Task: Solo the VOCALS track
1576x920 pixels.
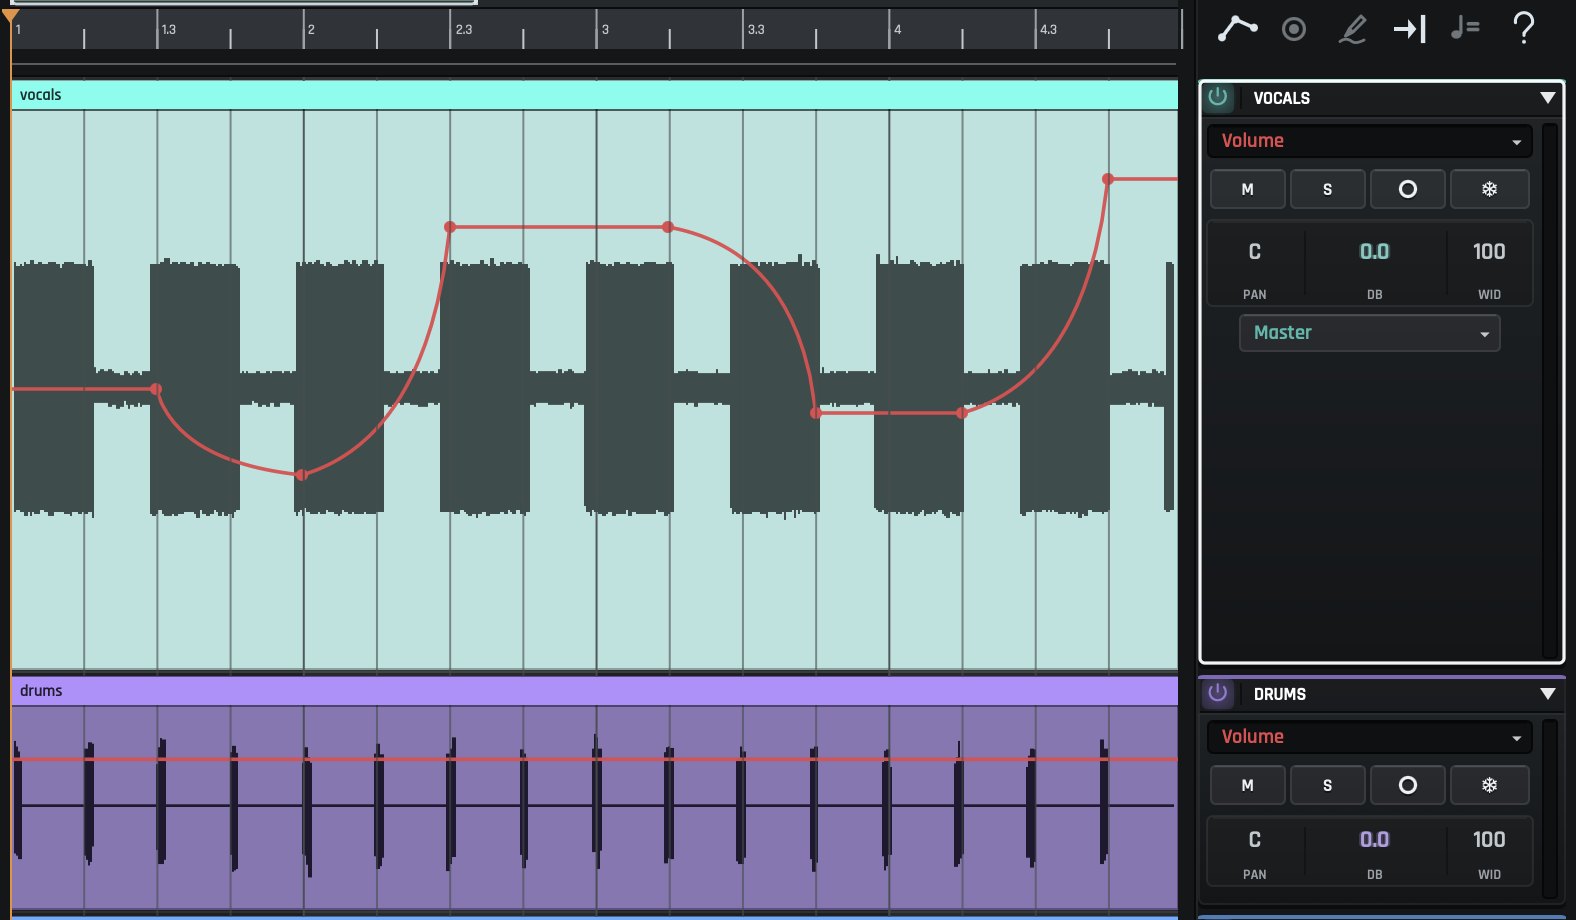Action: [x=1328, y=189]
